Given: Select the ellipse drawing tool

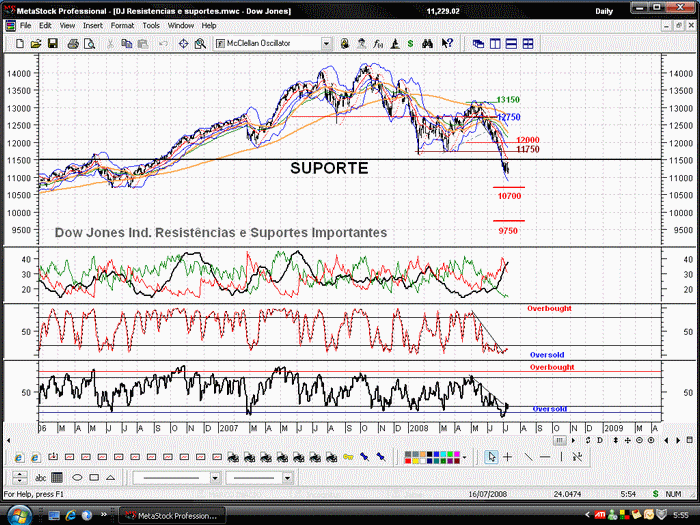Looking at the screenshot, I should coord(77,478).
